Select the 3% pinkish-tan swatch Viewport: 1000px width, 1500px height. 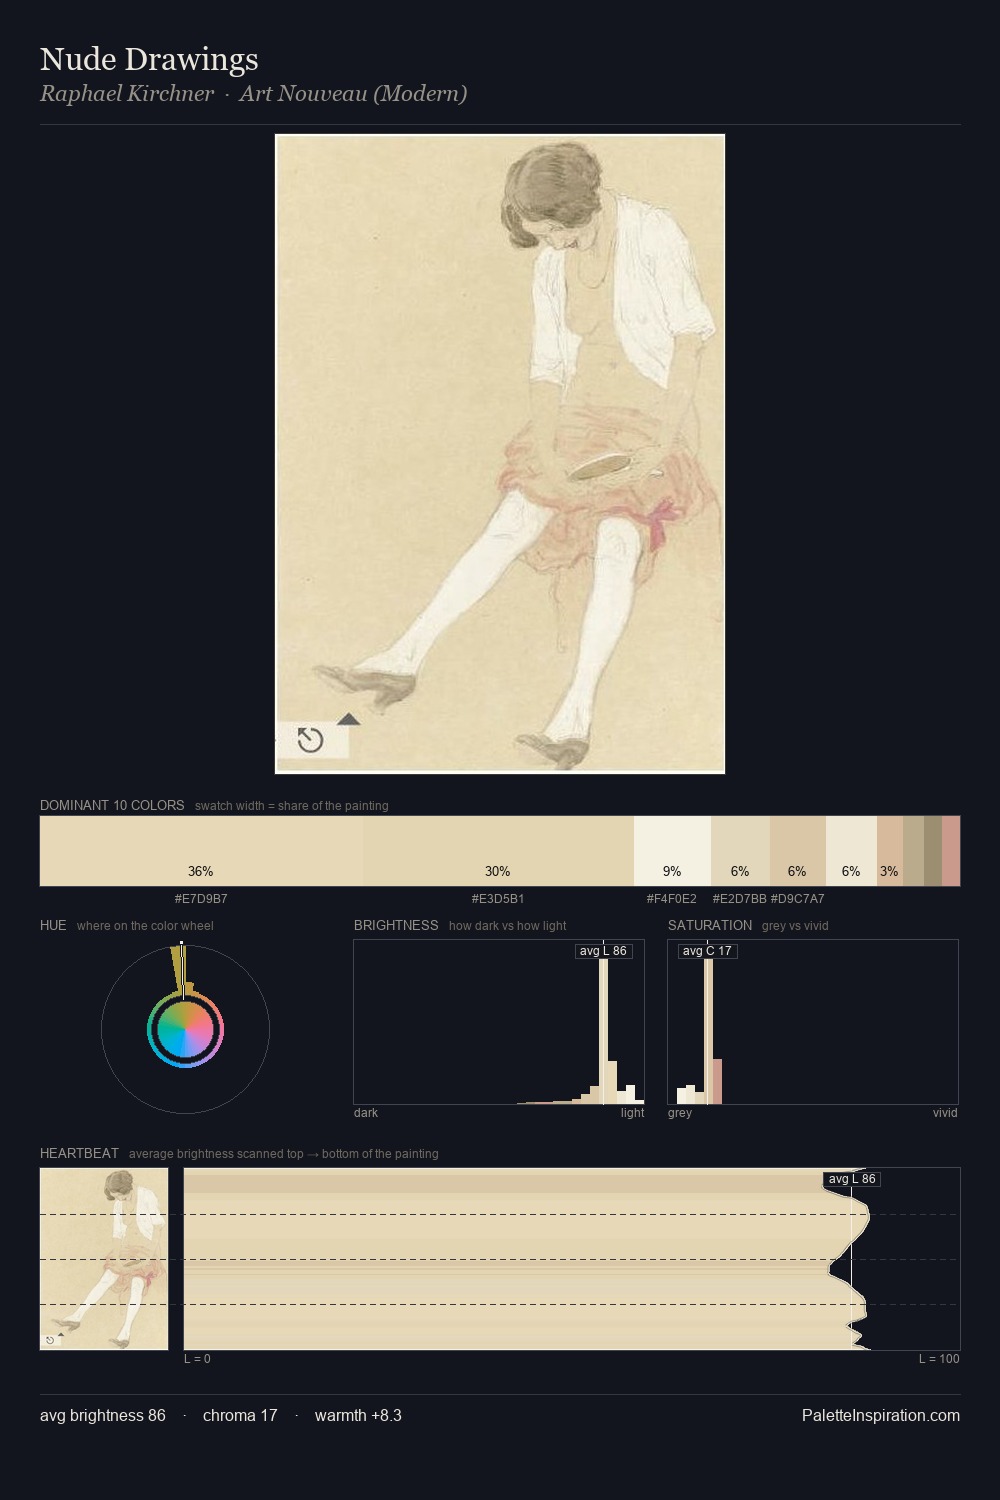(x=889, y=851)
